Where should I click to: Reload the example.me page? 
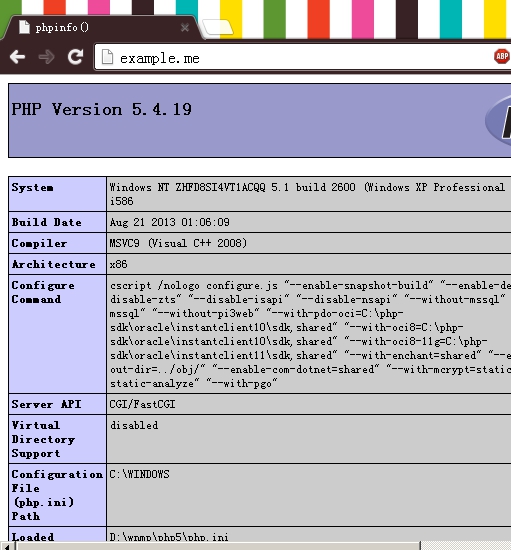[x=75, y=57]
